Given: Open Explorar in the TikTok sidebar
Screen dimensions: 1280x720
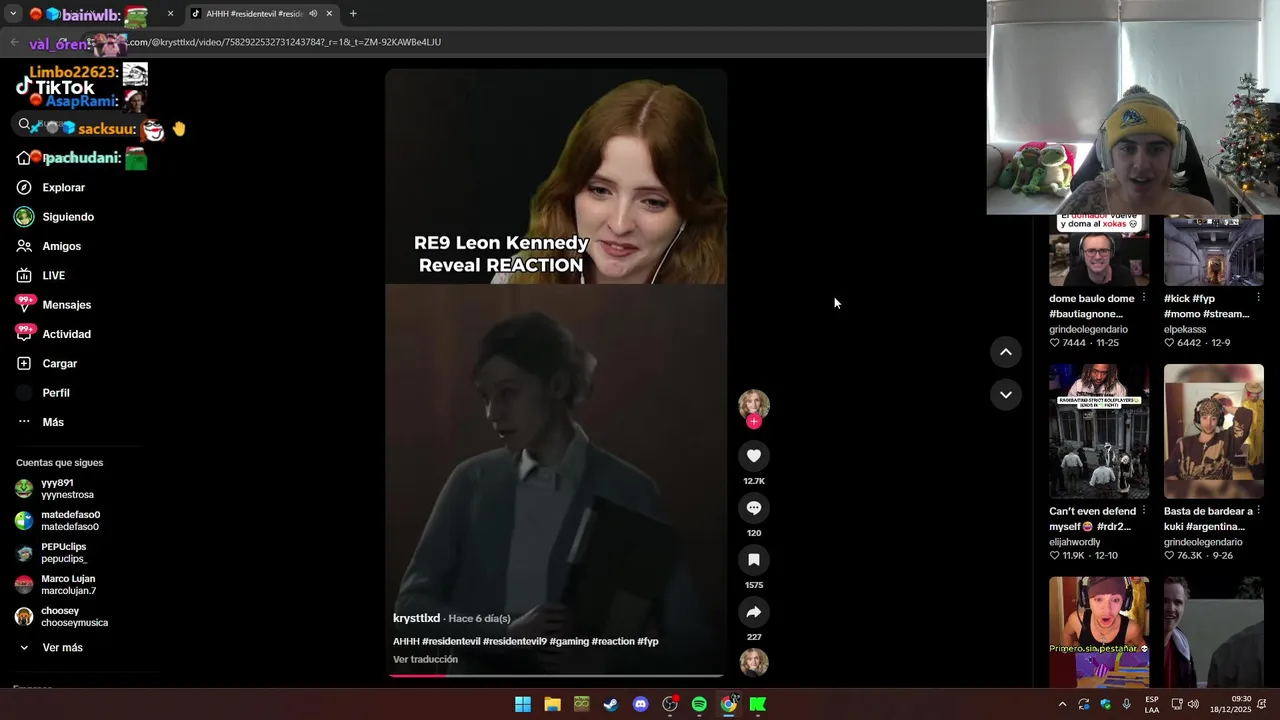Looking at the screenshot, I should (x=63, y=188).
